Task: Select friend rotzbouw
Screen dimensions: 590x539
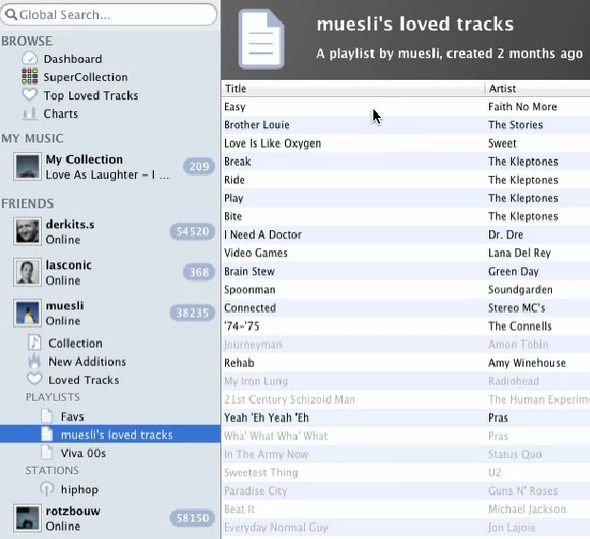Action: pos(110,518)
